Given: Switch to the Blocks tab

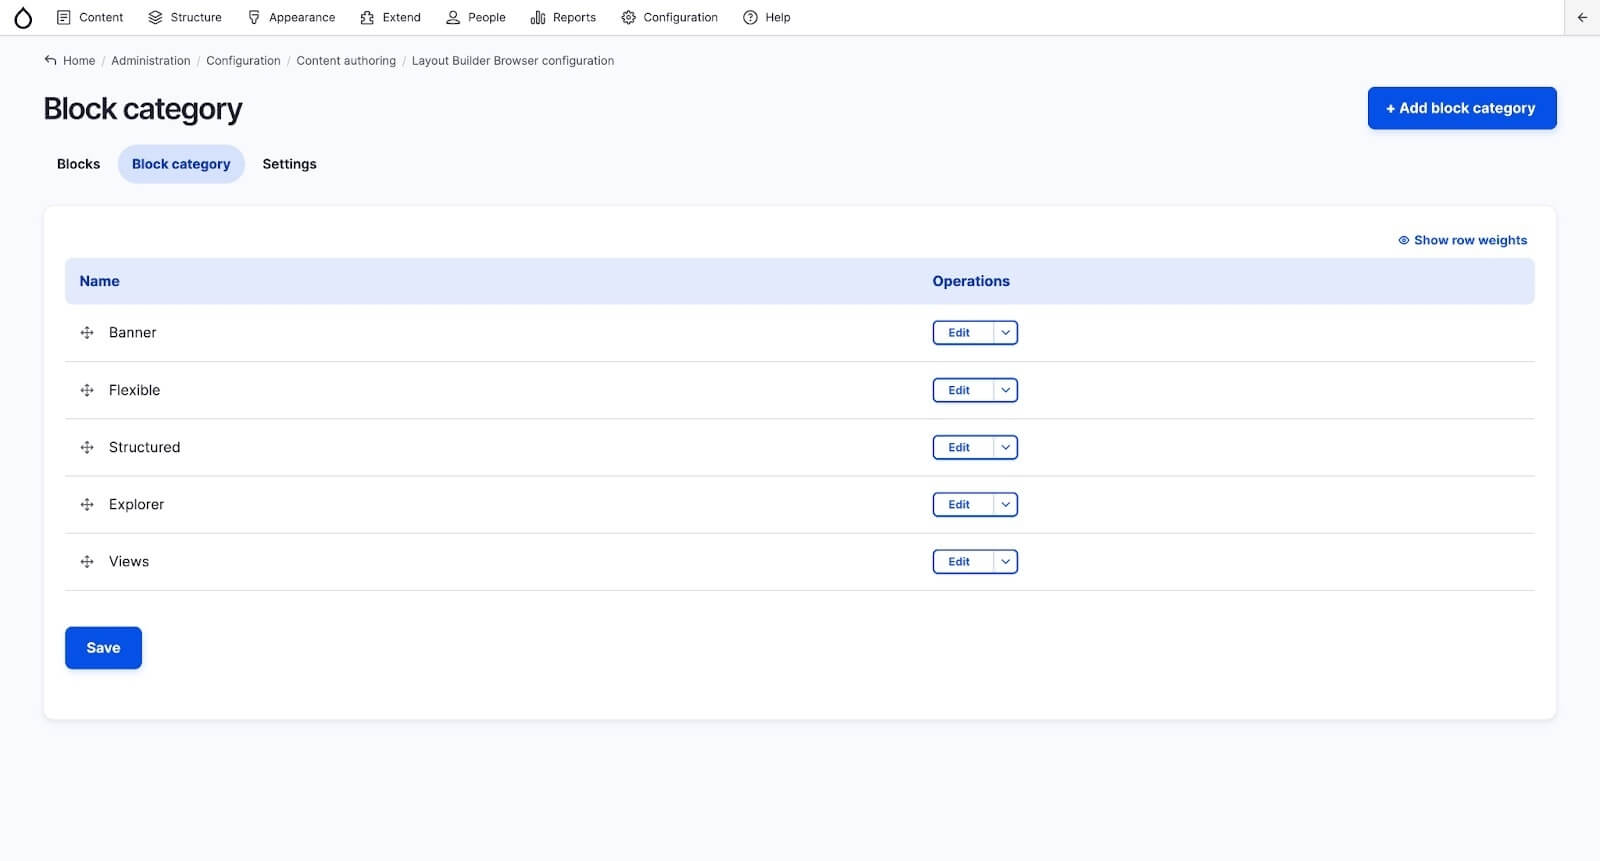Looking at the screenshot, I should coord(78,164).
